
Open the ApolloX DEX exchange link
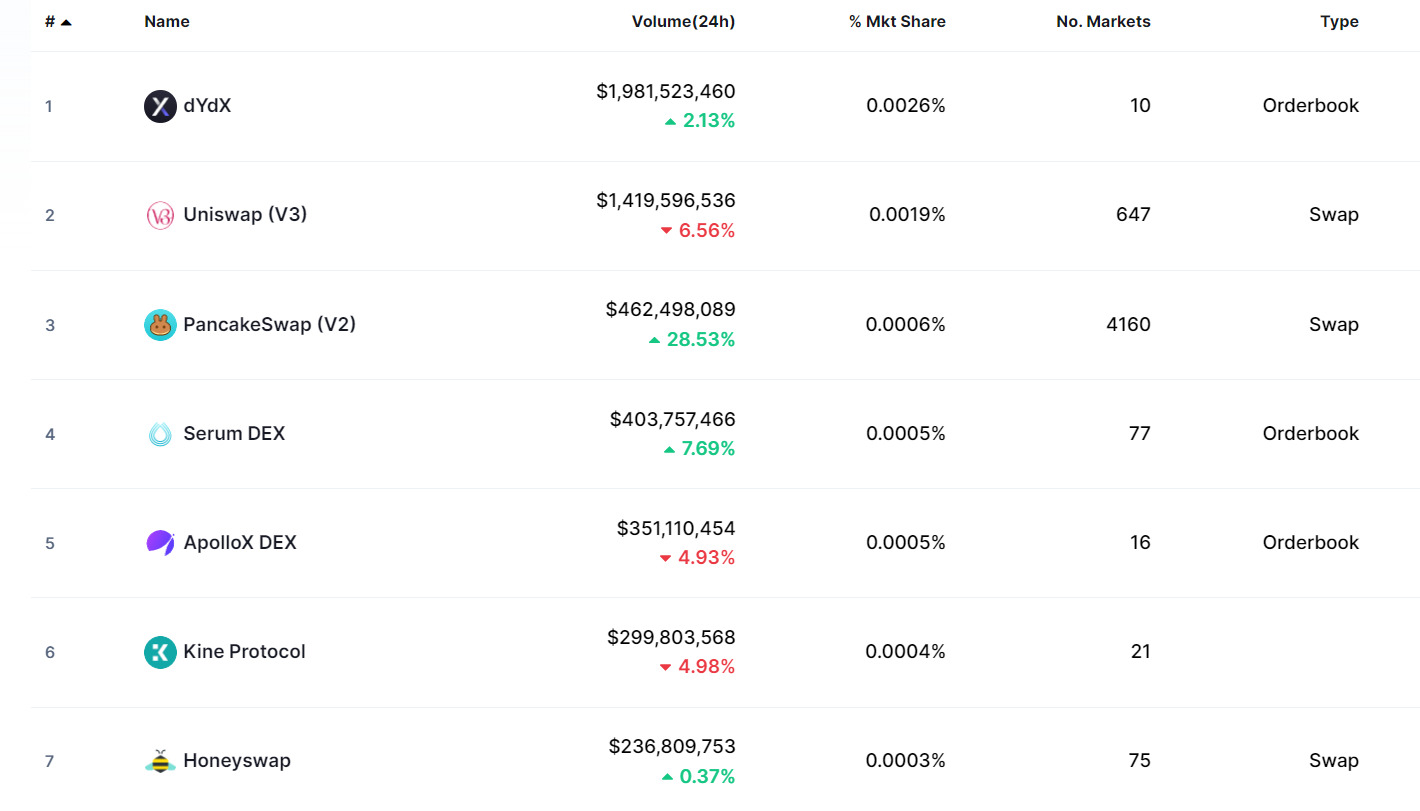click(x=240, y=542)
